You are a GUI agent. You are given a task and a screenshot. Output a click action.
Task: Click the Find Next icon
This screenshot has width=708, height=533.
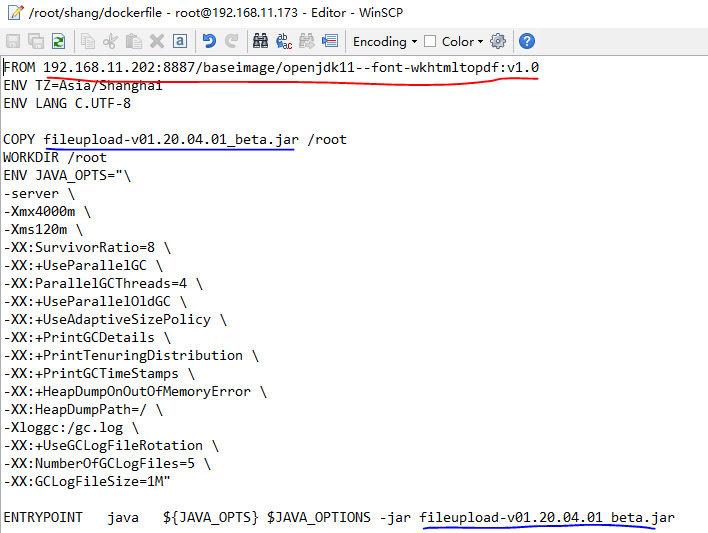click(x=307, y=41)
